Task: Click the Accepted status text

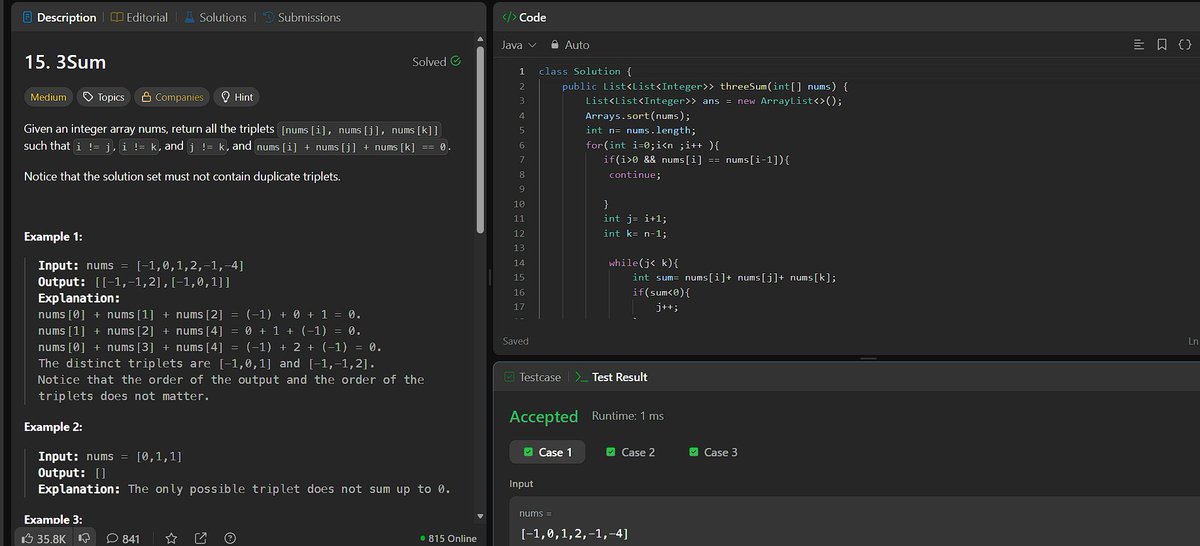Action: (x=544, y=417)
